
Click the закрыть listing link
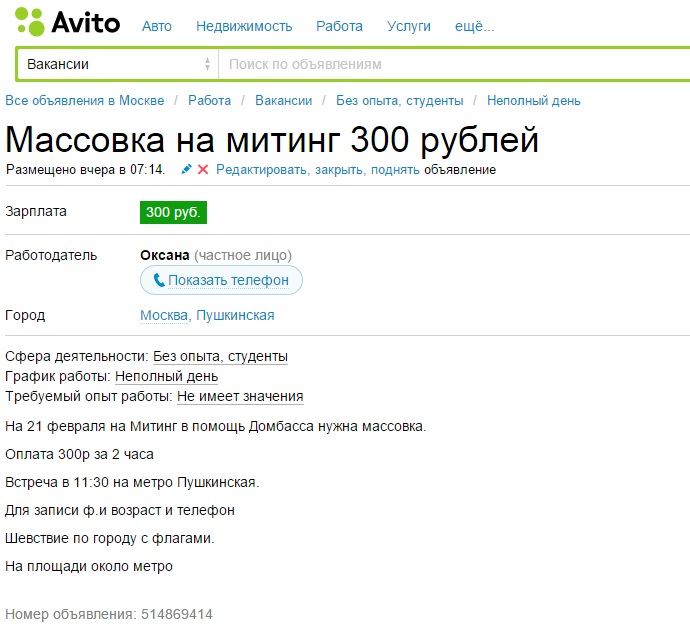pyautogui.click(x=340, y=170)
